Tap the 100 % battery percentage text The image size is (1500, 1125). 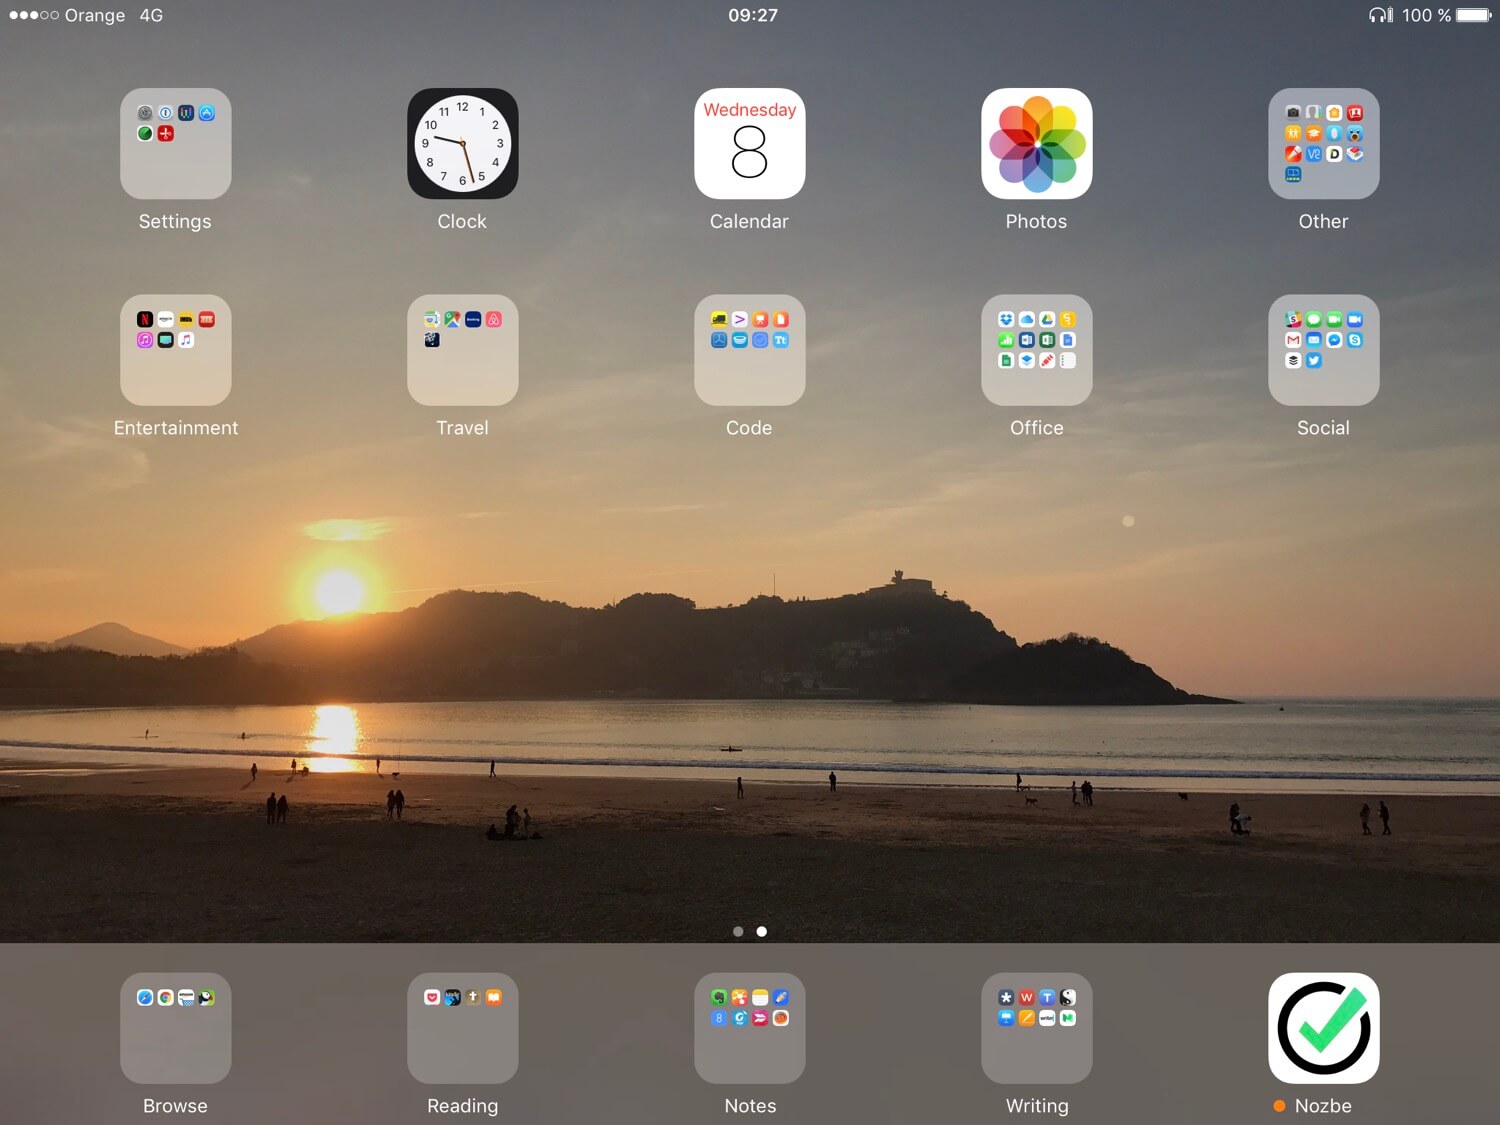point(1426,15)
